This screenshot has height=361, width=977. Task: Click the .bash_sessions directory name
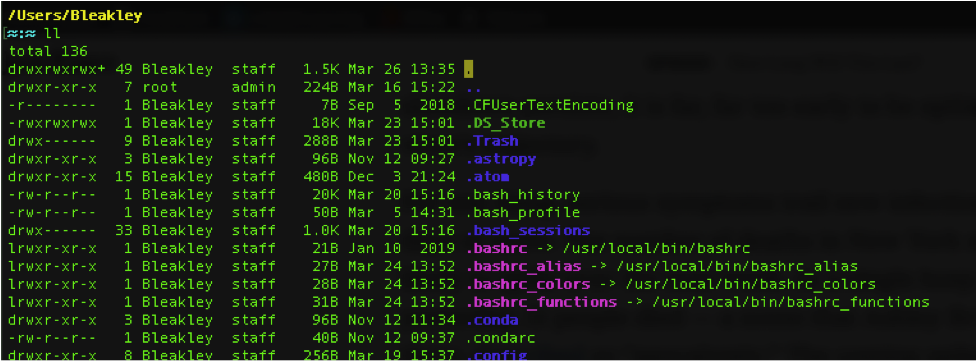(527, 231)
